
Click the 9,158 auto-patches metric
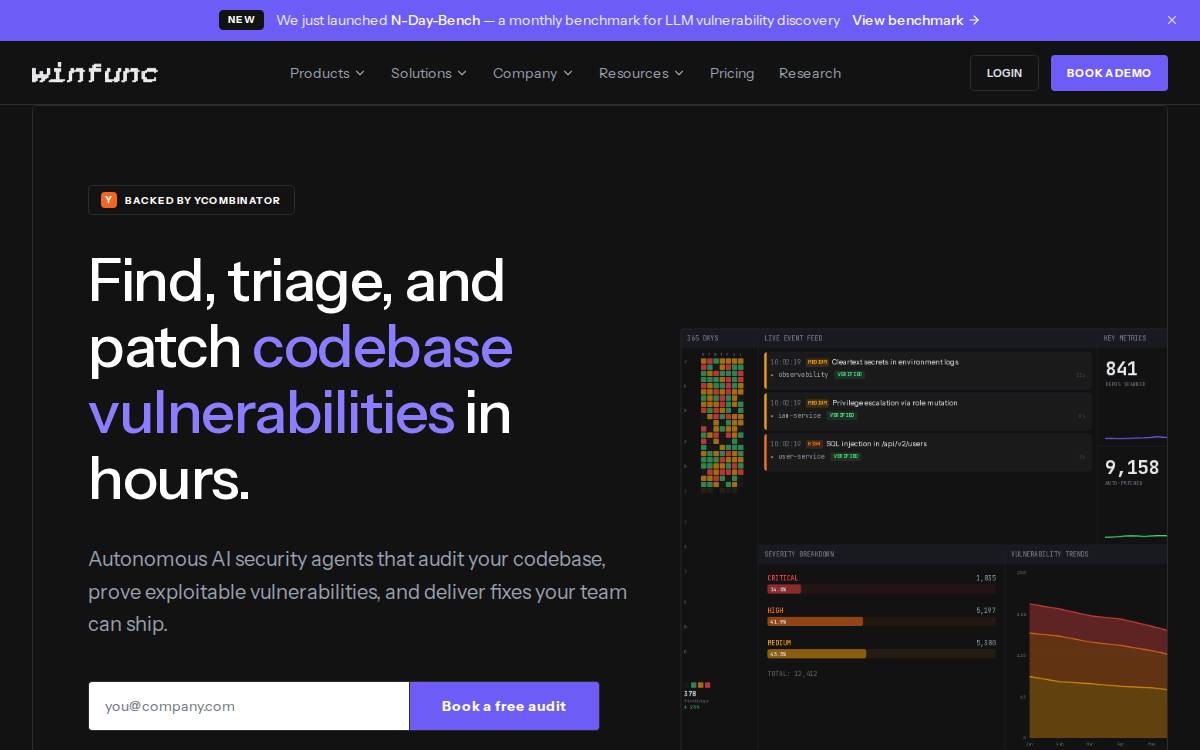pos(1132,467)
